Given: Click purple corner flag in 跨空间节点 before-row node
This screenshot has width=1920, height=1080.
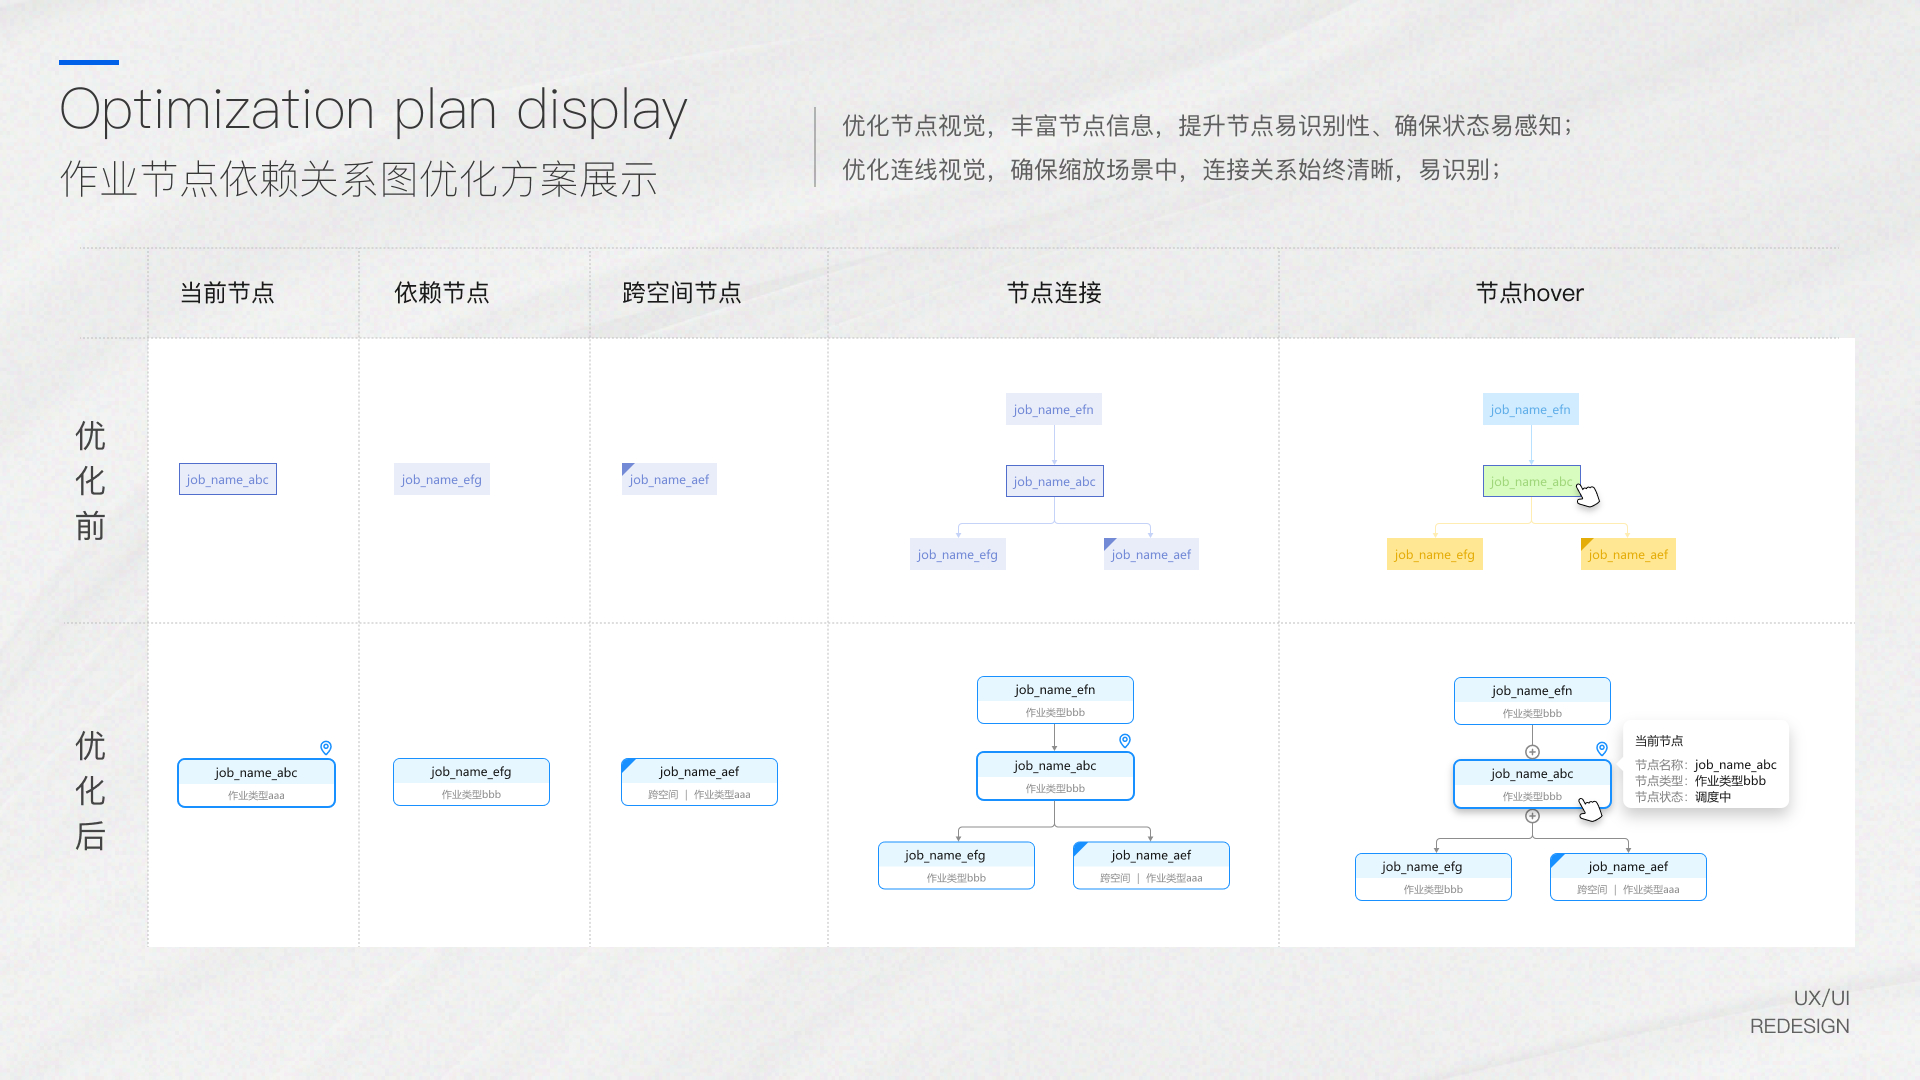Looking at the screenshot, I should tap(627, 468).
